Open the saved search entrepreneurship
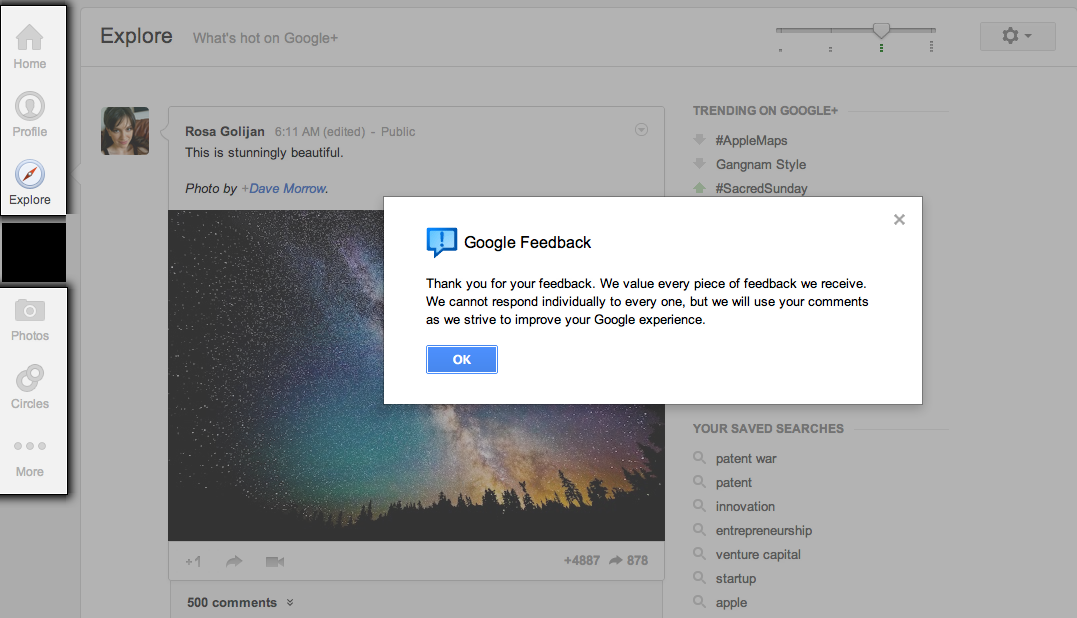 pyautogui.click(x=764, y=531)
